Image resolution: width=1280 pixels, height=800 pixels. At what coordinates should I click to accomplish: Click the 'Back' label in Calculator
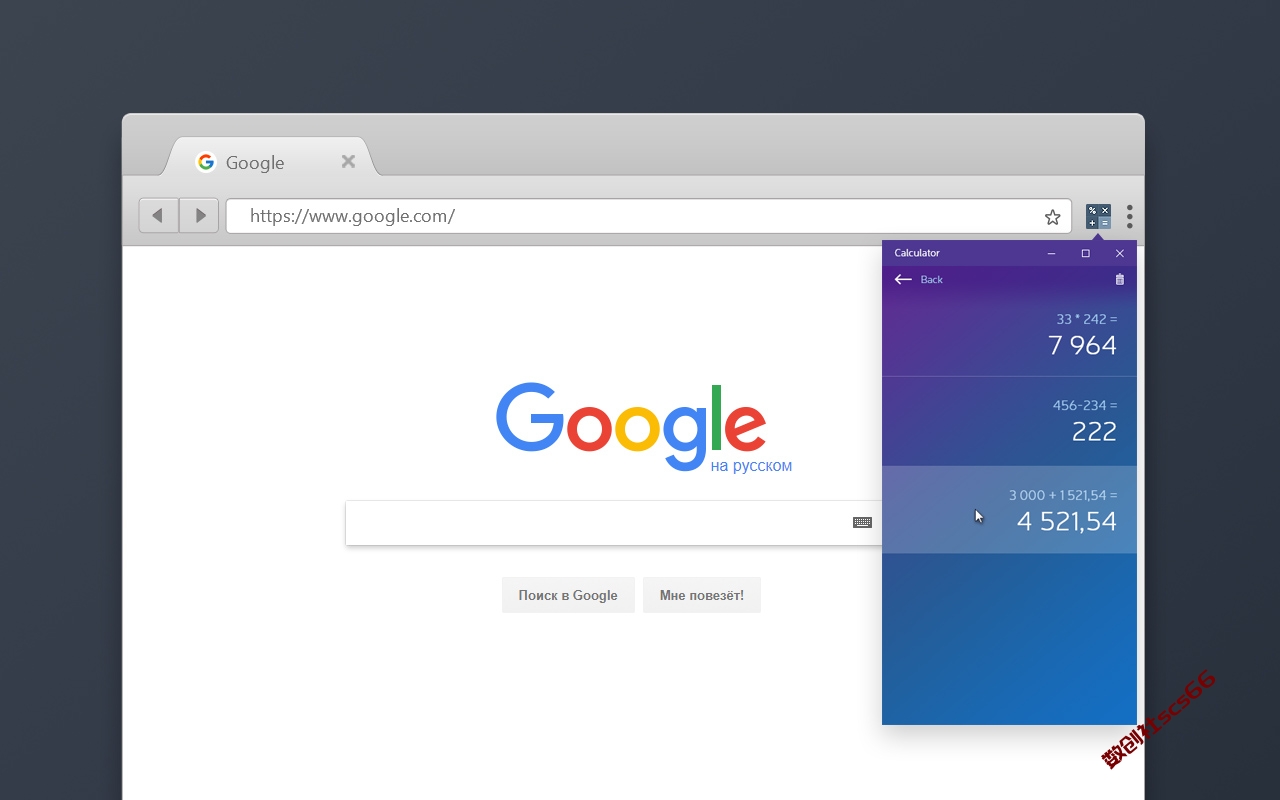[932, 280]
